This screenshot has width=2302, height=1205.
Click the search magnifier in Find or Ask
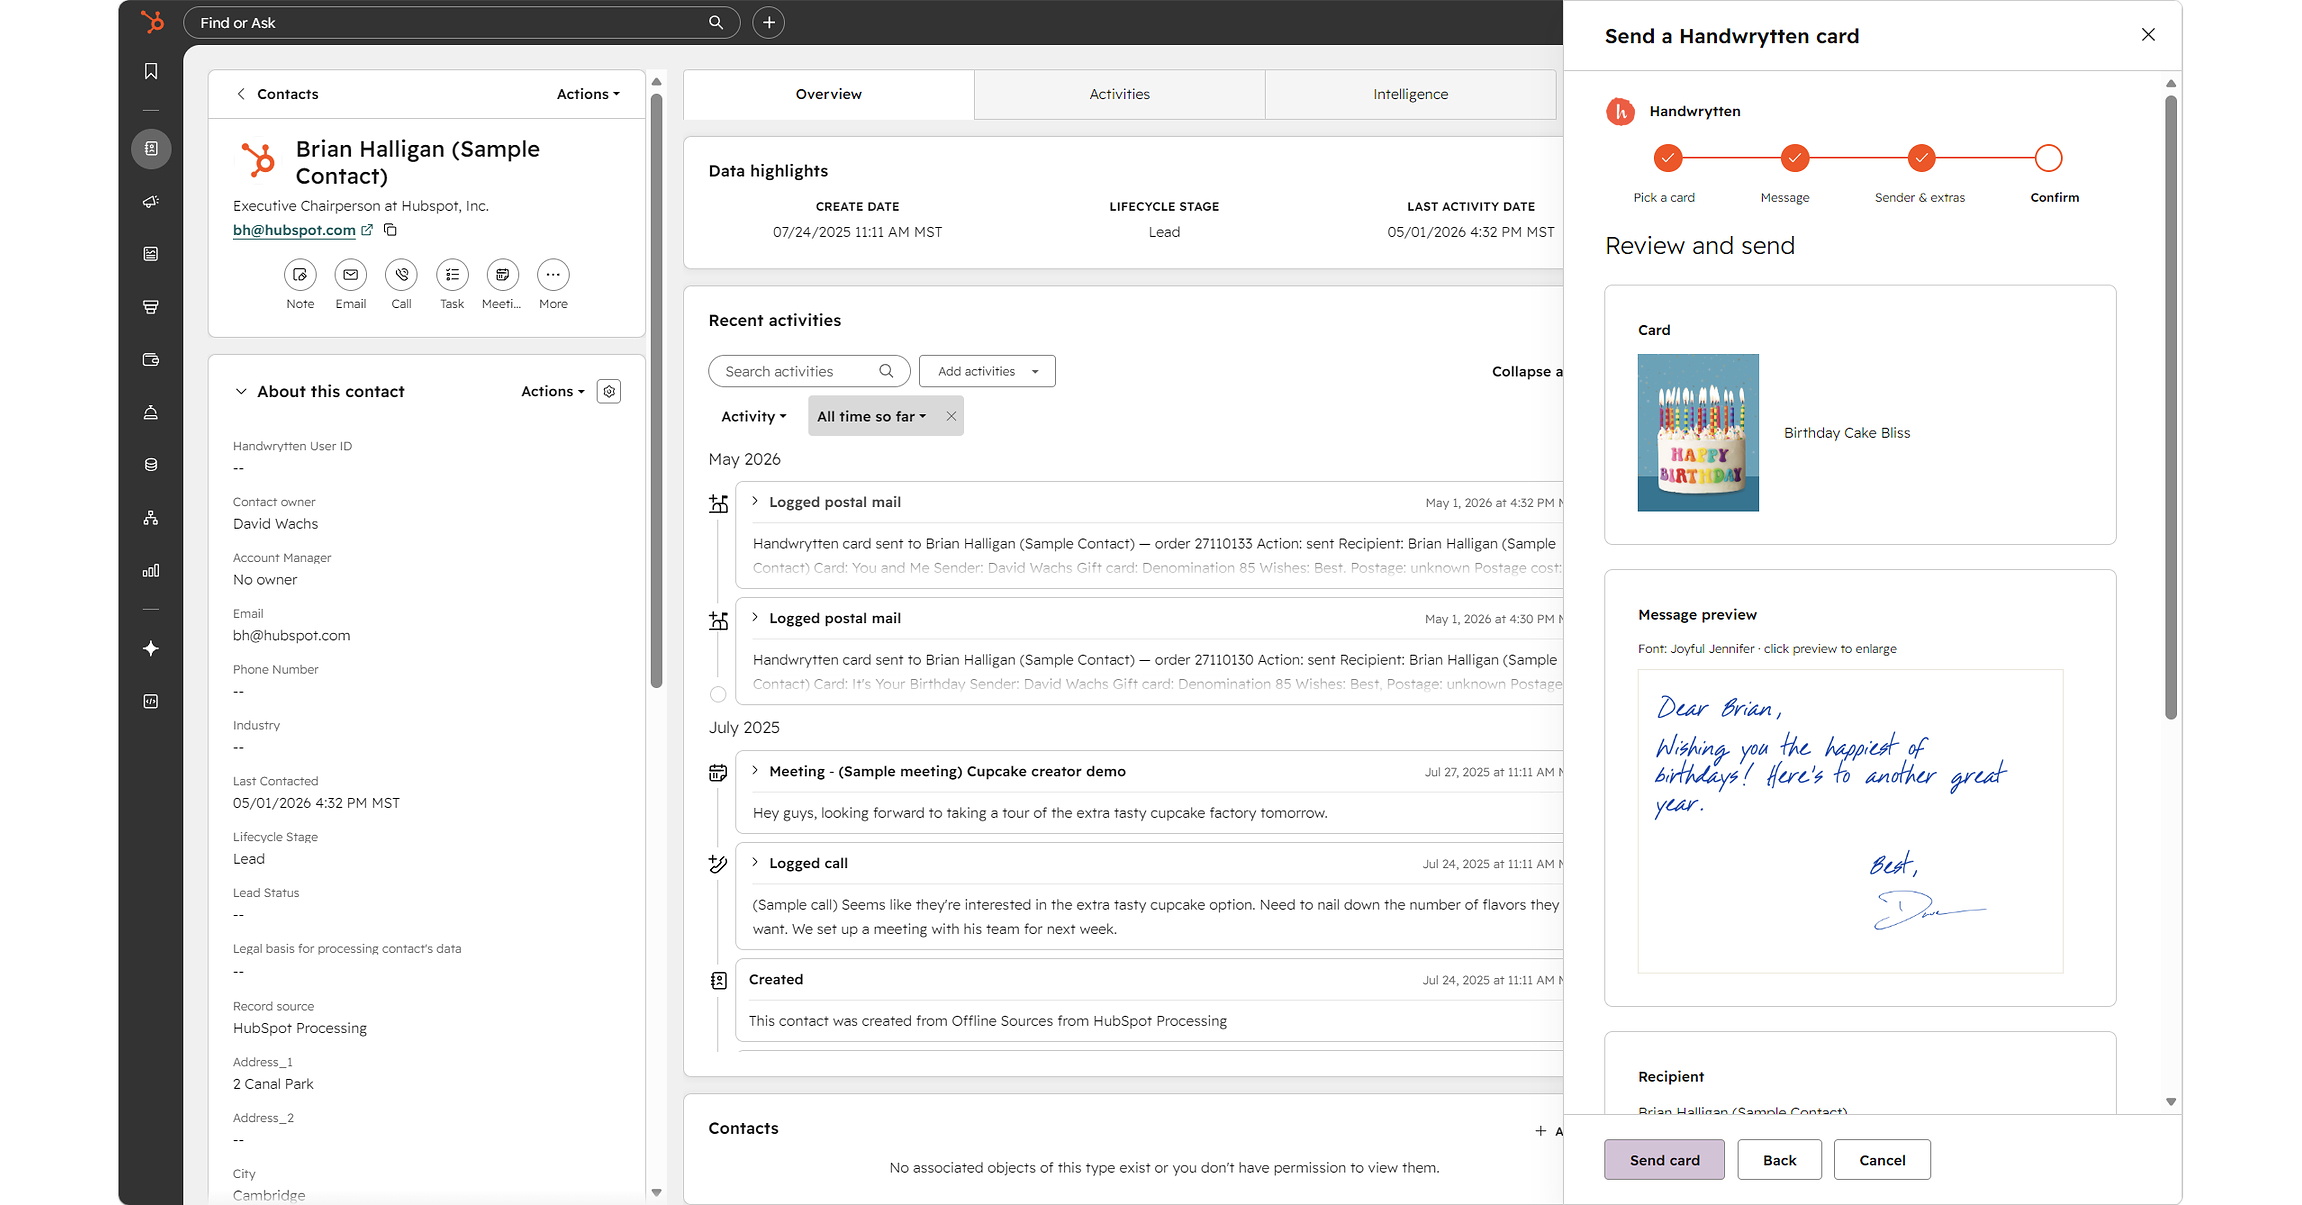pos(716,22)
